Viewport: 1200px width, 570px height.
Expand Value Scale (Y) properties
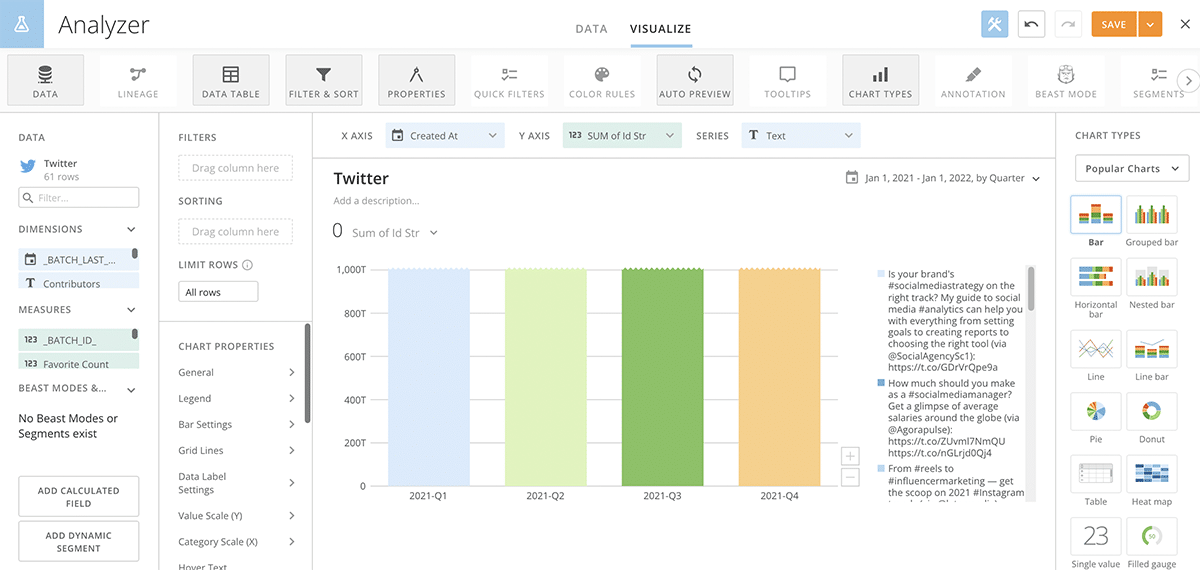[x=237, y=516]
